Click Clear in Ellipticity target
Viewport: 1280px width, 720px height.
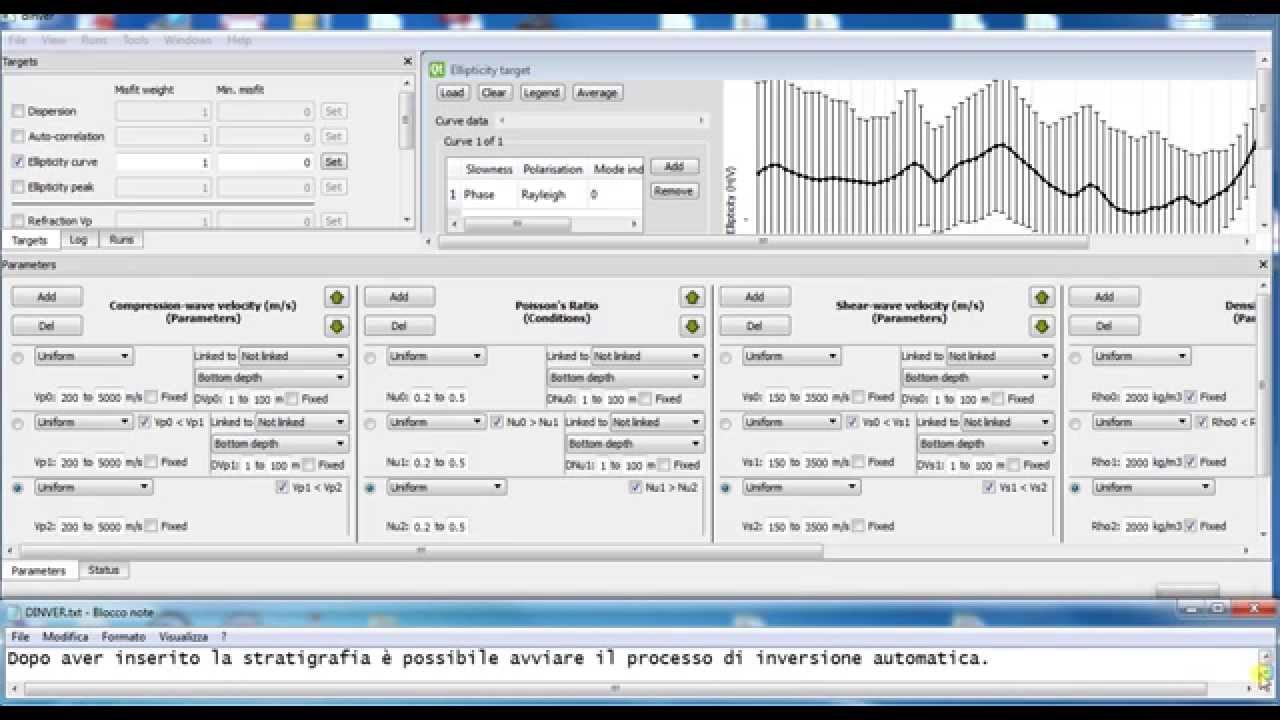(x=494, y=92)
